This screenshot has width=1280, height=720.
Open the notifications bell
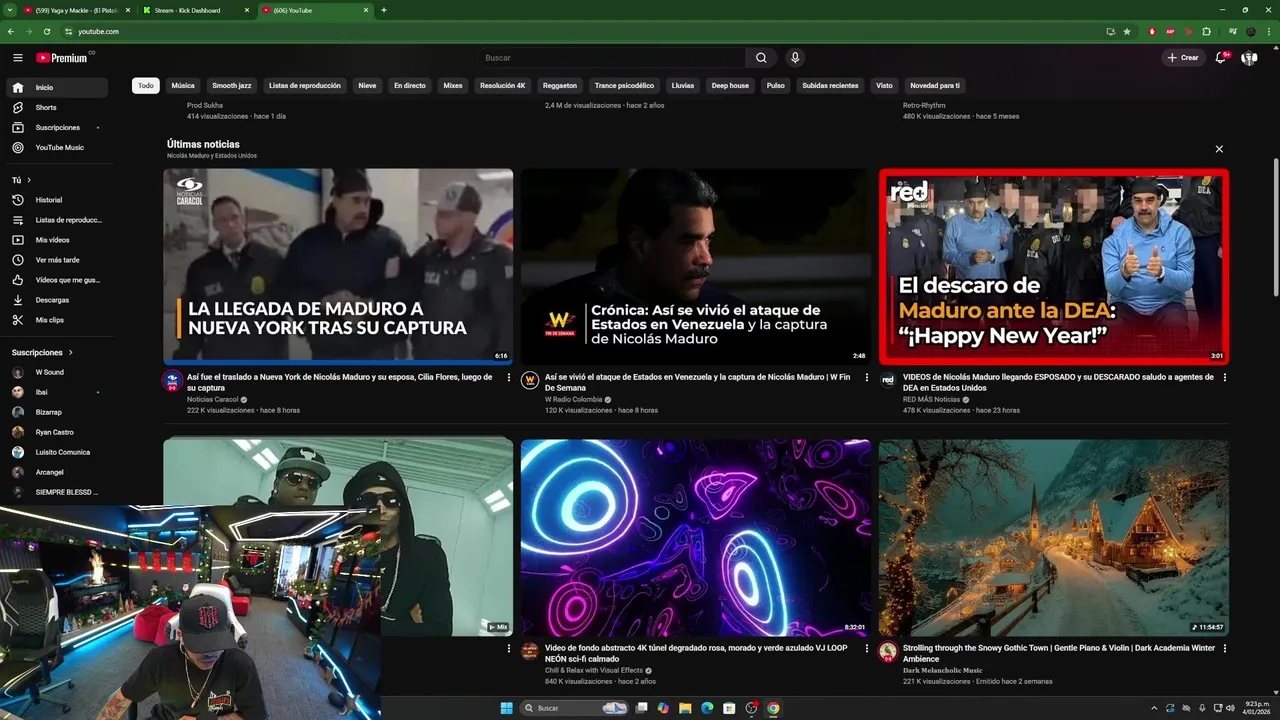1221,58
